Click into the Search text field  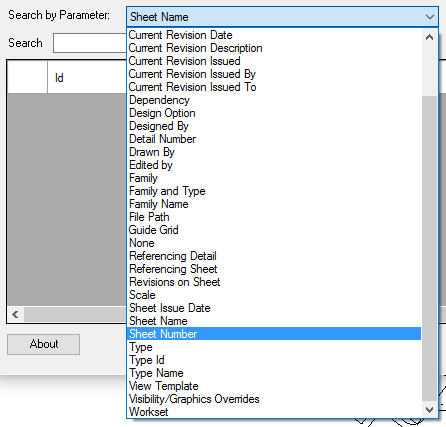(x=90, y=43)
